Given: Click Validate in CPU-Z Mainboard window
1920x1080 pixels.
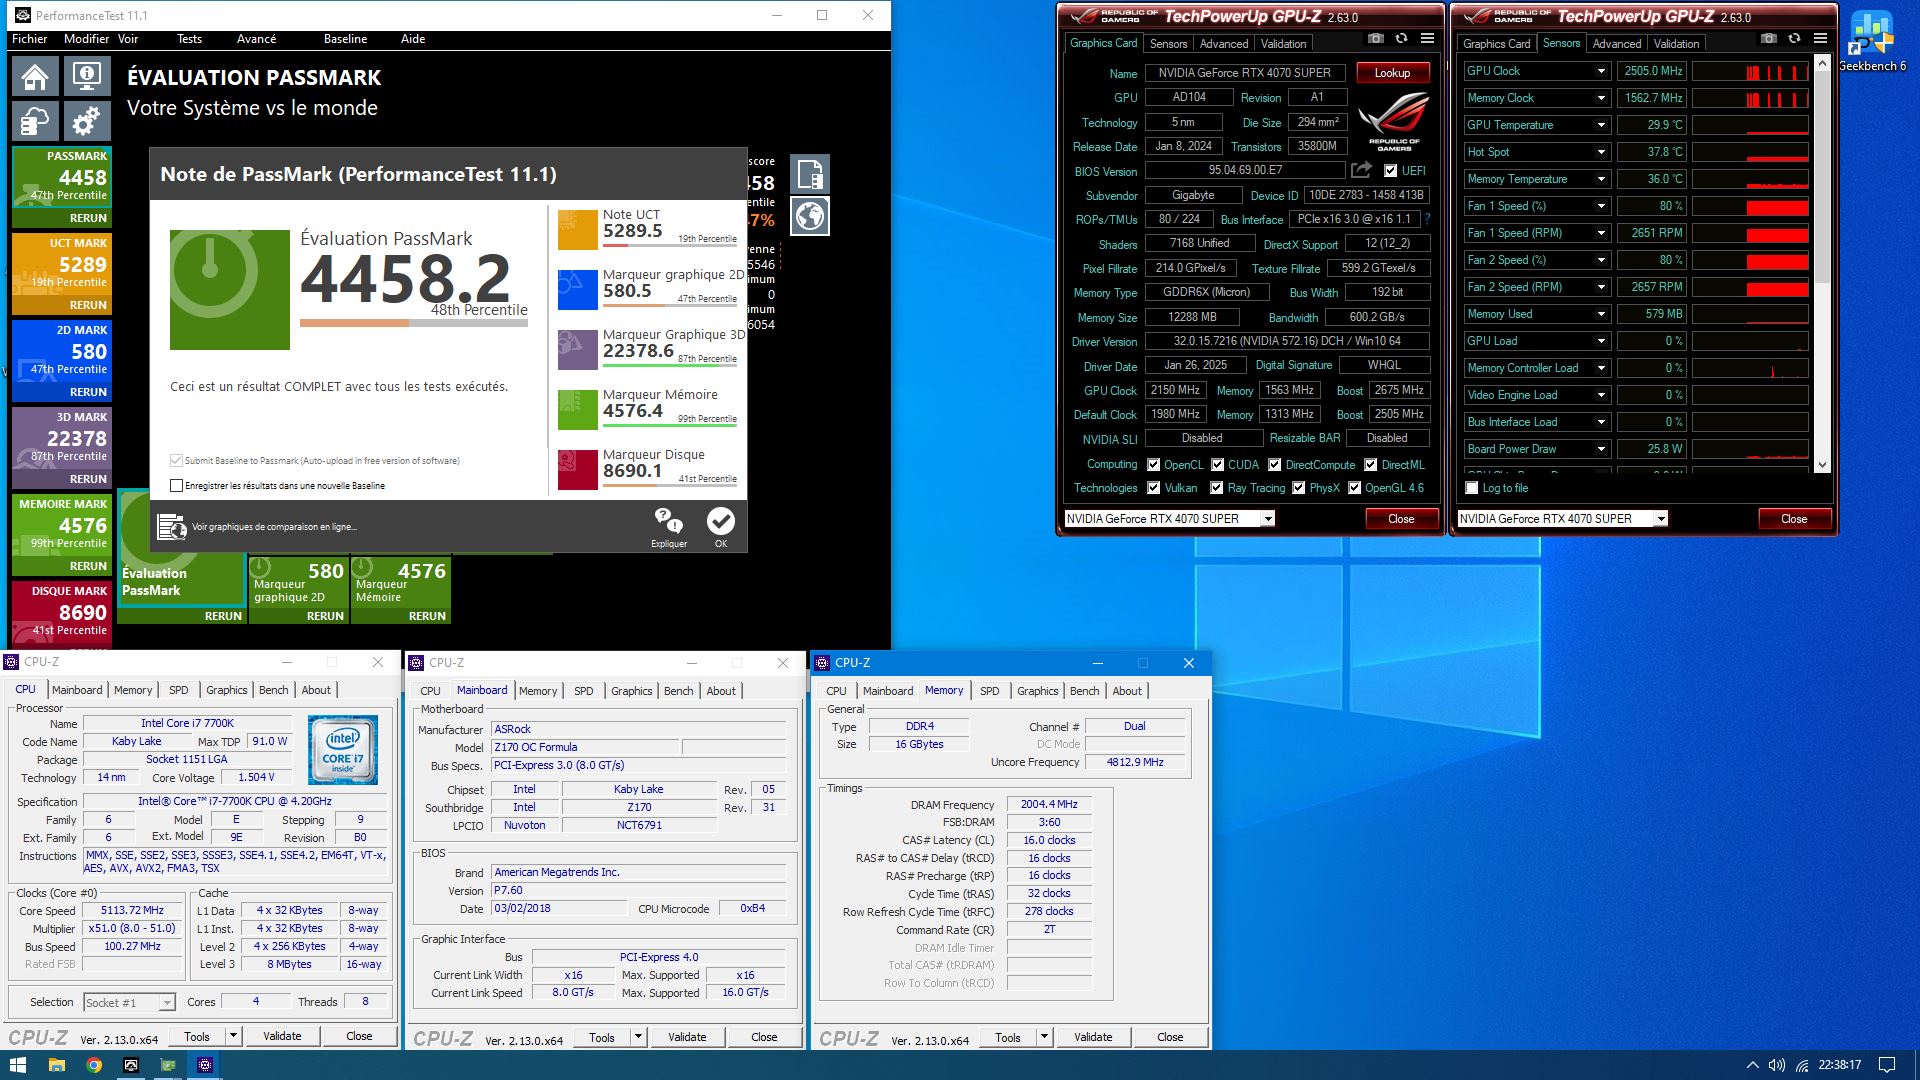Looking at the screenshot, I should tap(687, 1037).
